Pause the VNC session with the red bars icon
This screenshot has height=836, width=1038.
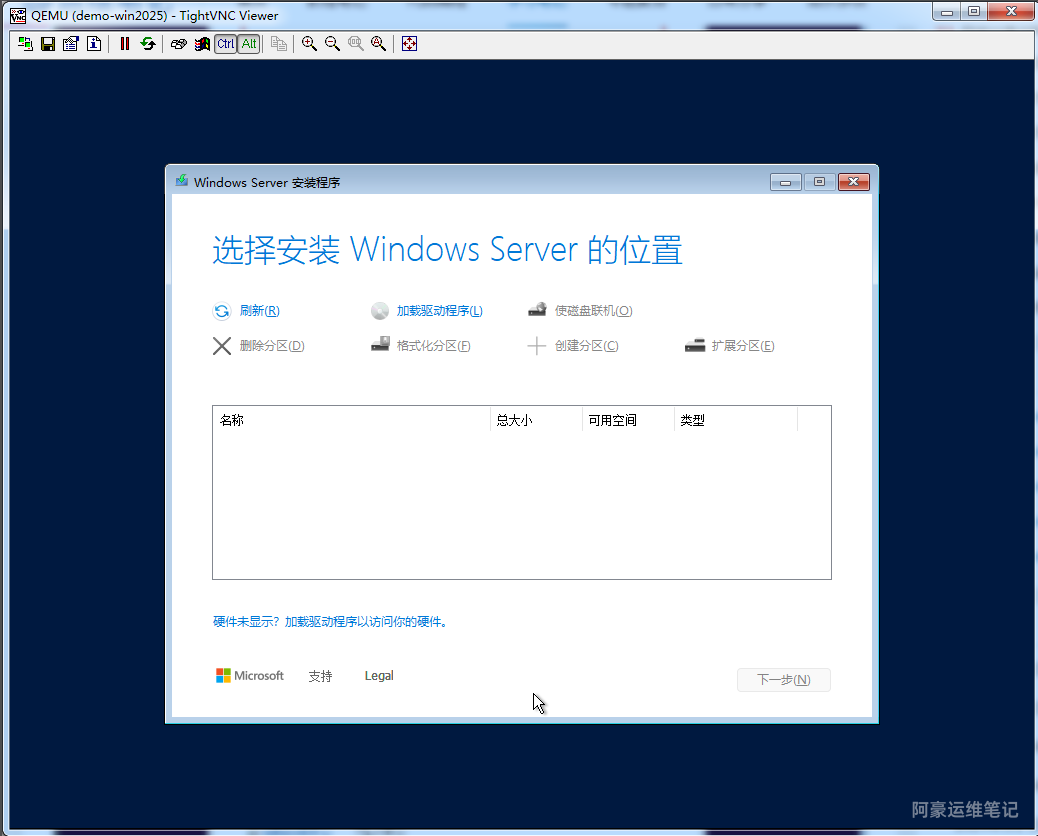pyautogui.click(x=125, y=44)
